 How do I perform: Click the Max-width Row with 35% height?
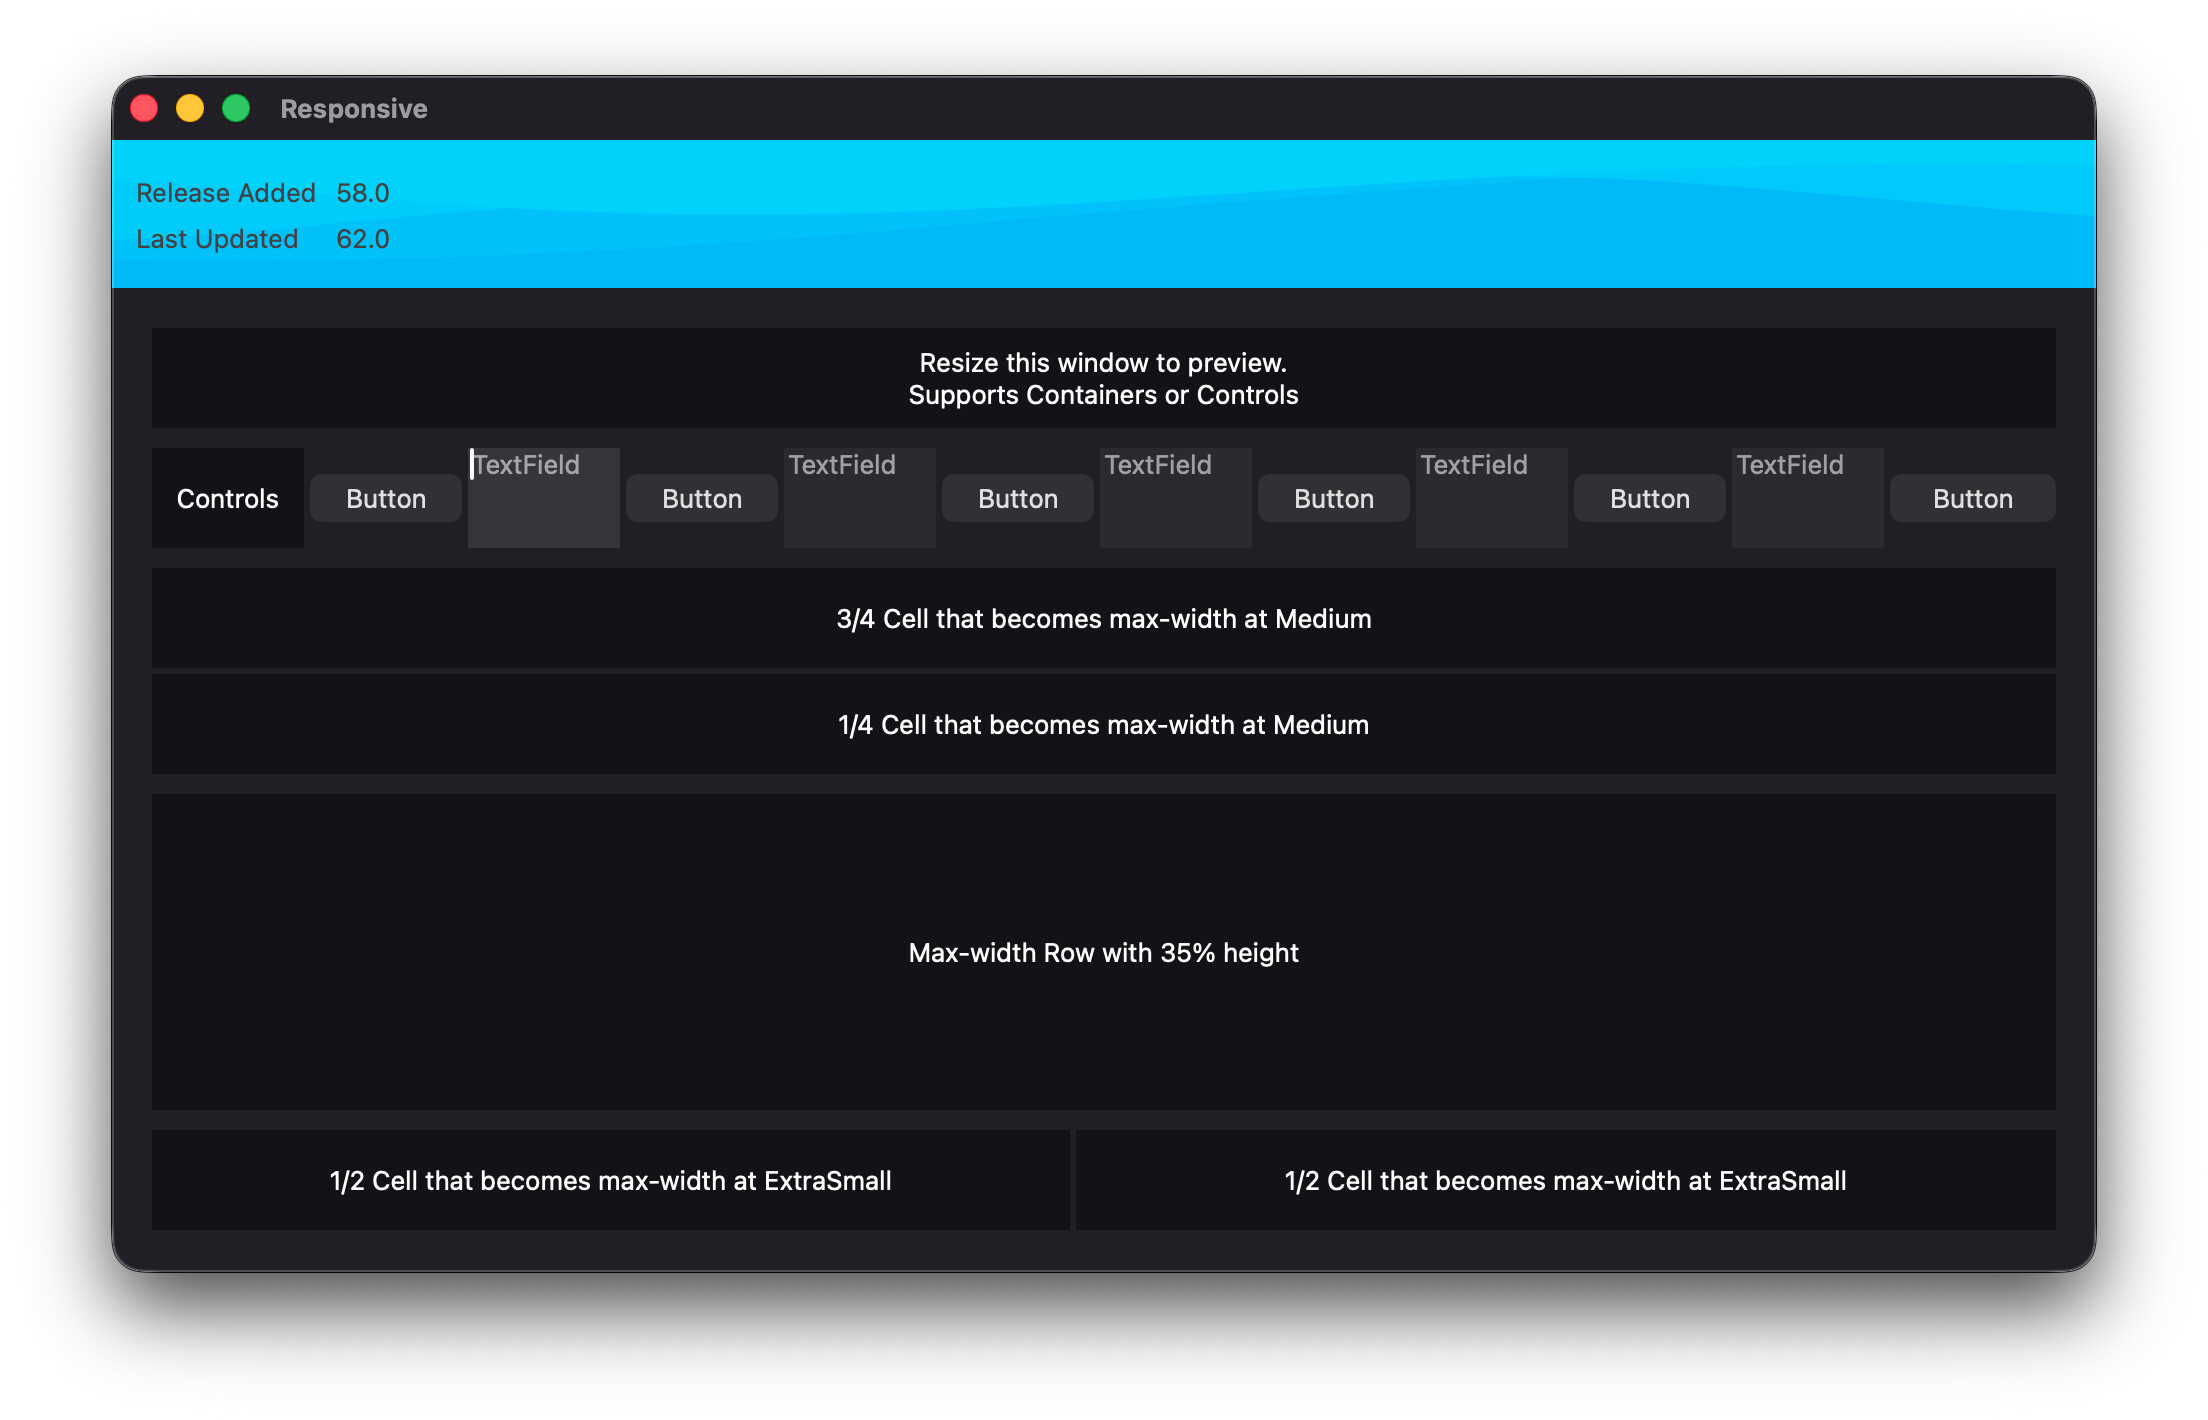click(x=1103, y=952)
